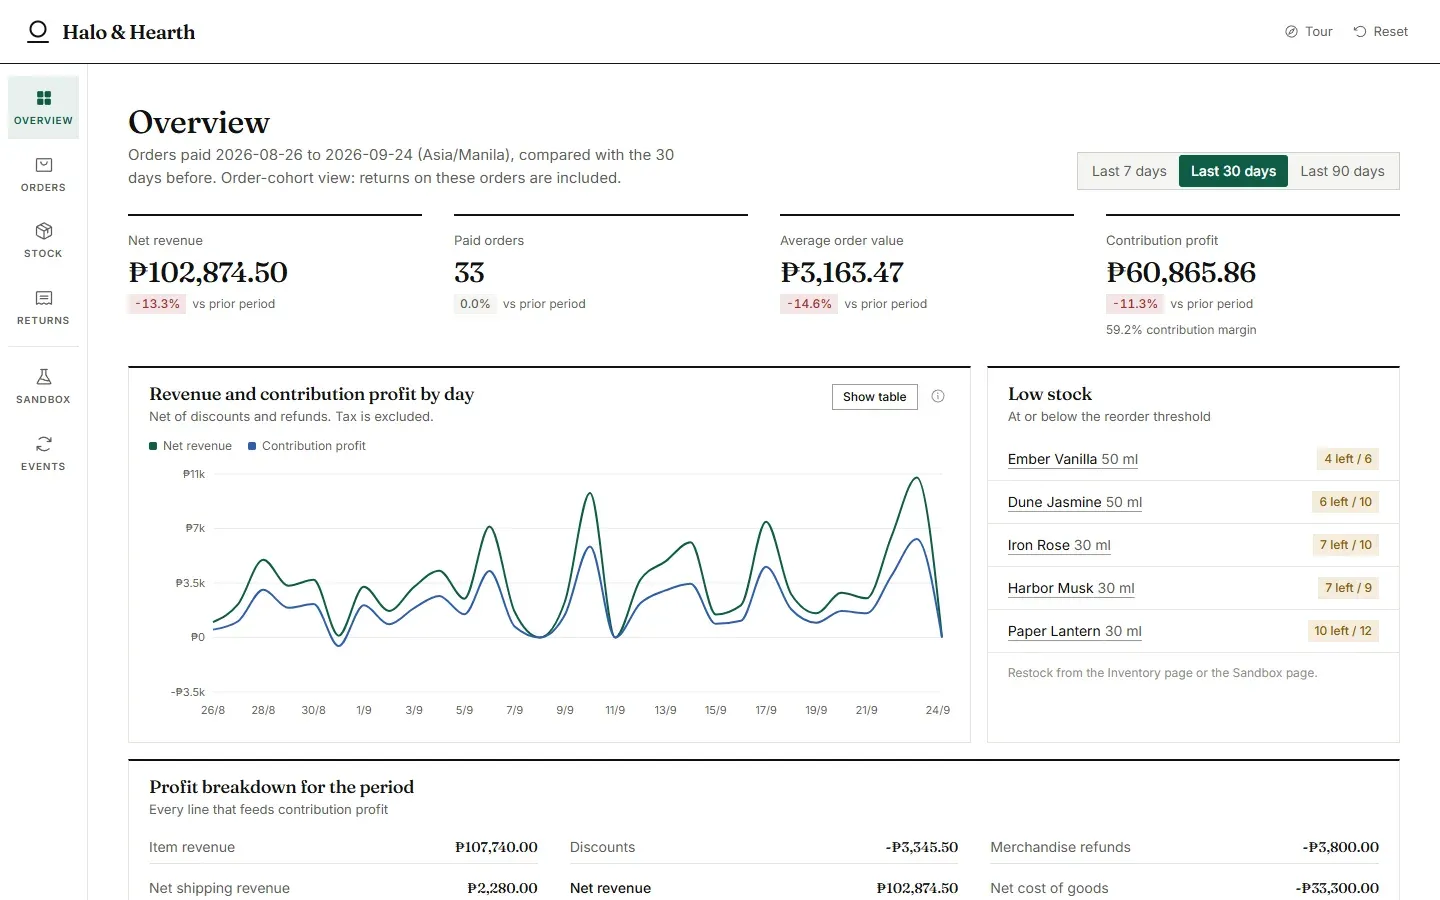Select the Last 30 days range
This screenshot has width=1440, height=900.
click(1233, 171)
